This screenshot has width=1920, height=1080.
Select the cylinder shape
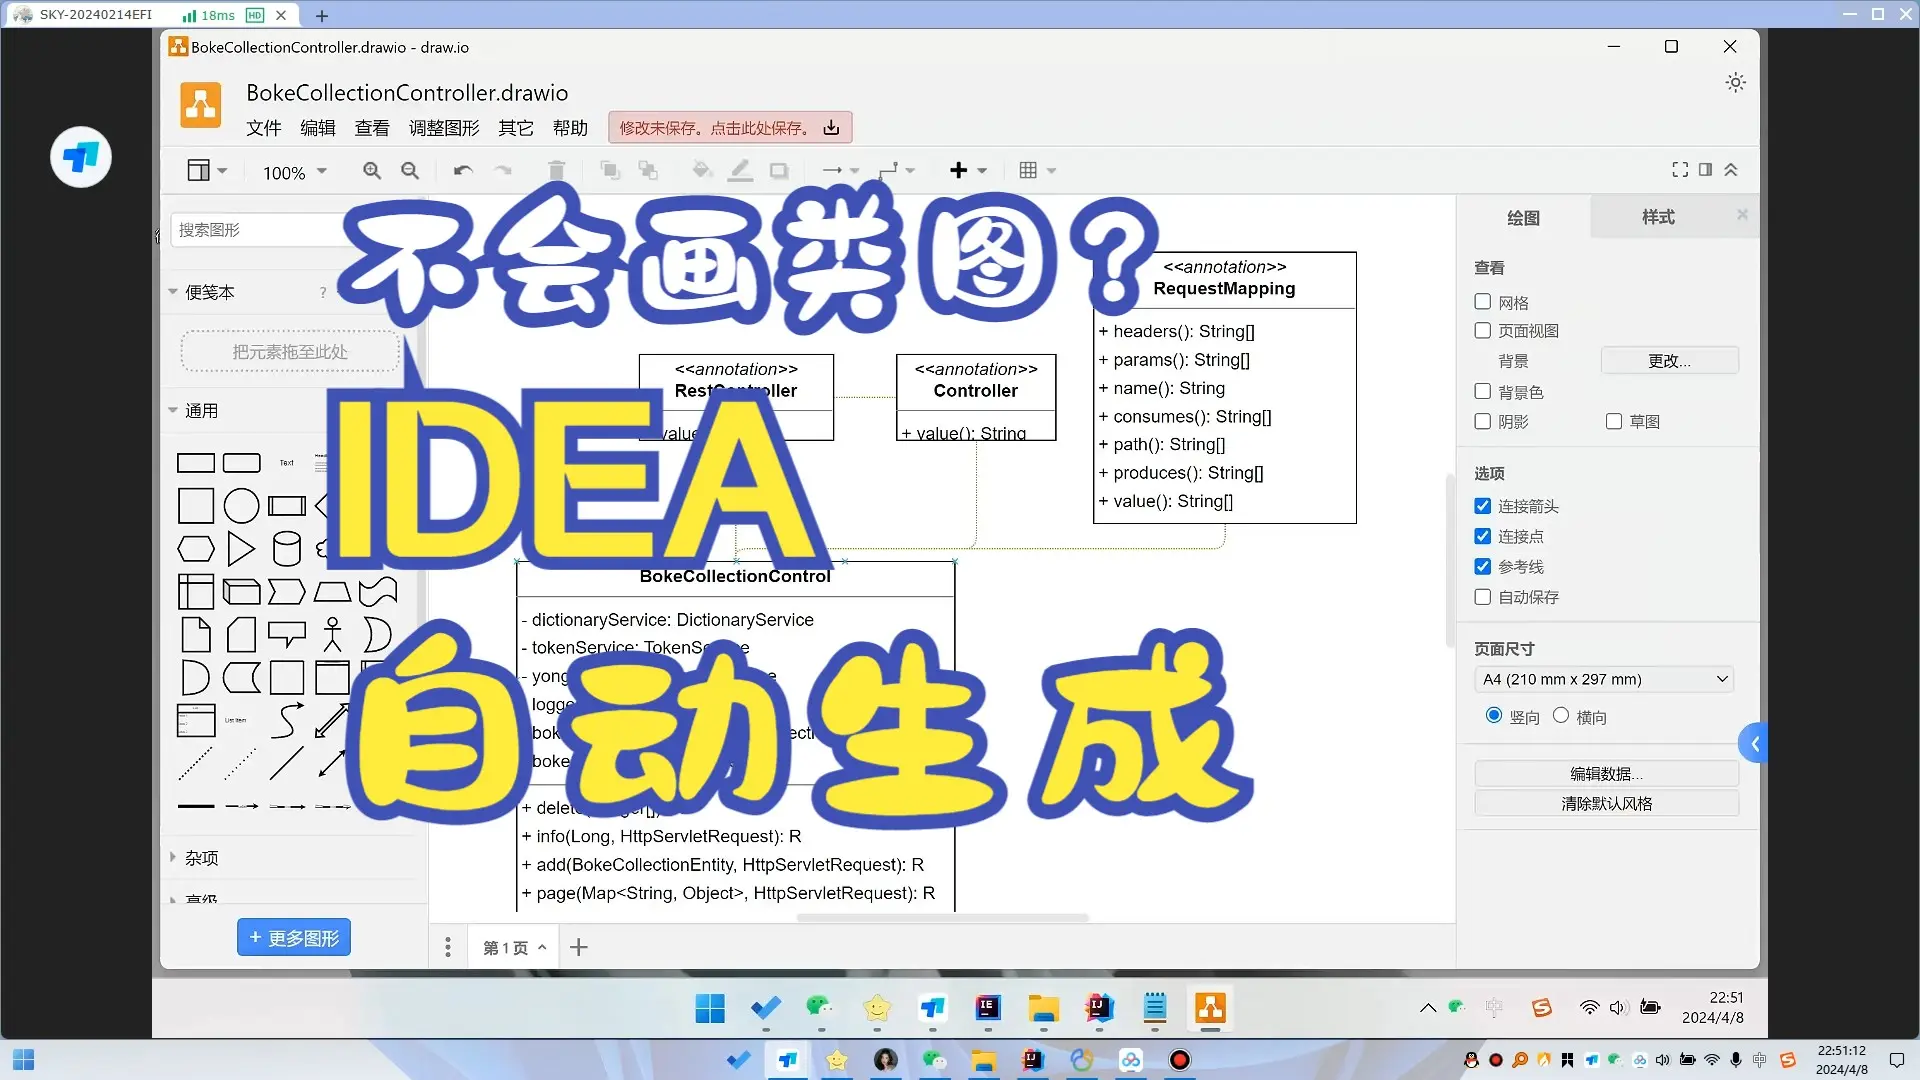287,549
